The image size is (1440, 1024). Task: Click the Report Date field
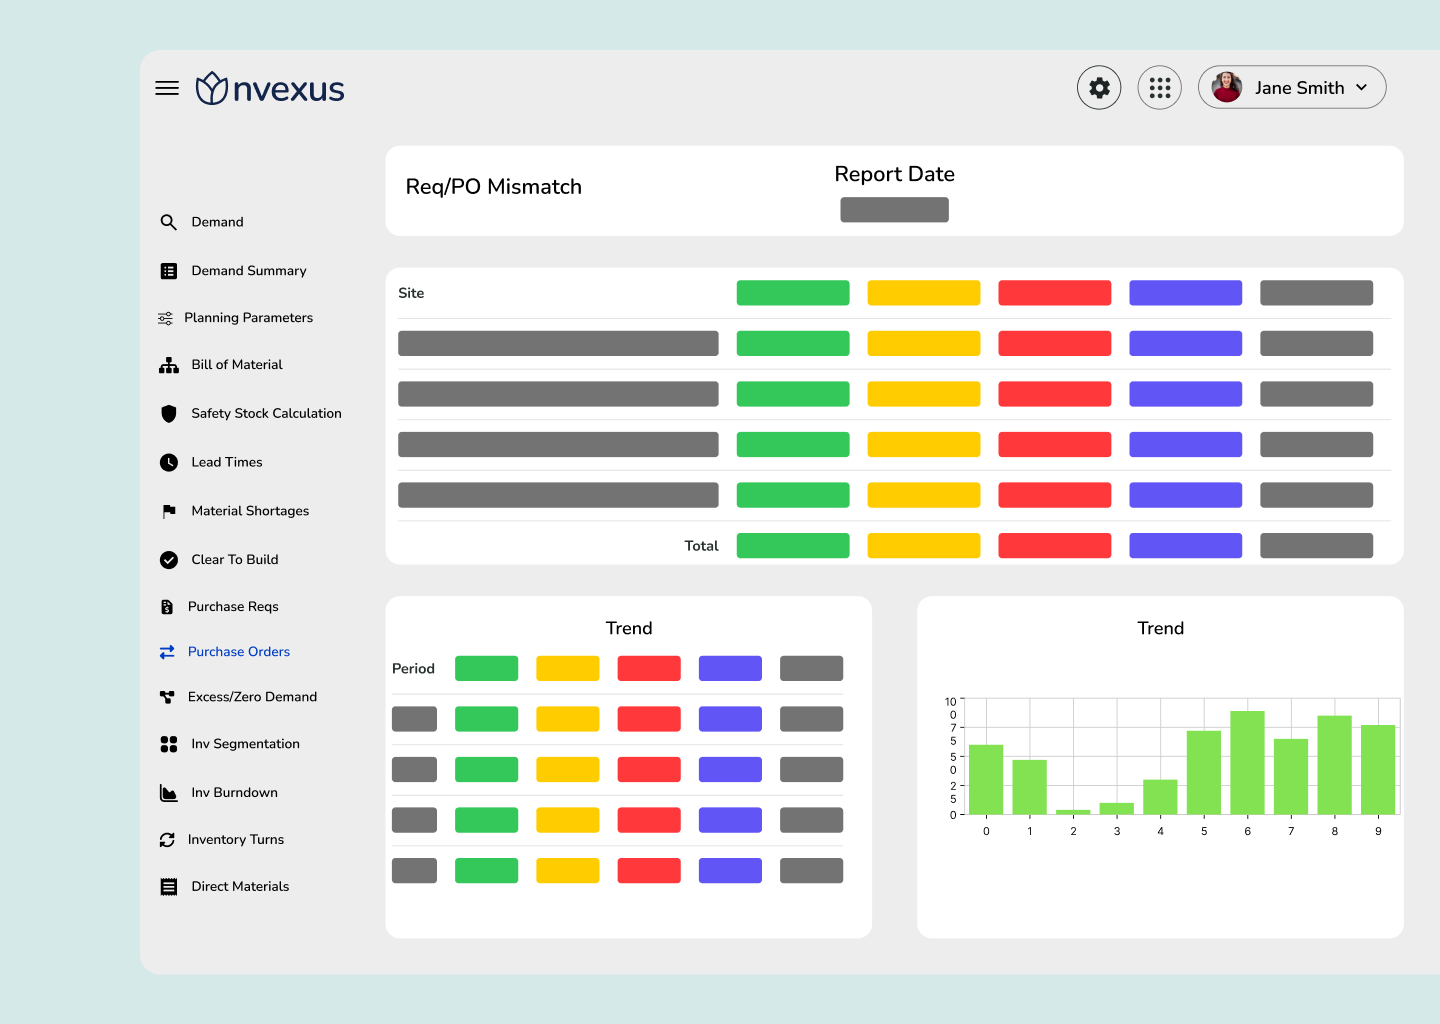[894, 210]
